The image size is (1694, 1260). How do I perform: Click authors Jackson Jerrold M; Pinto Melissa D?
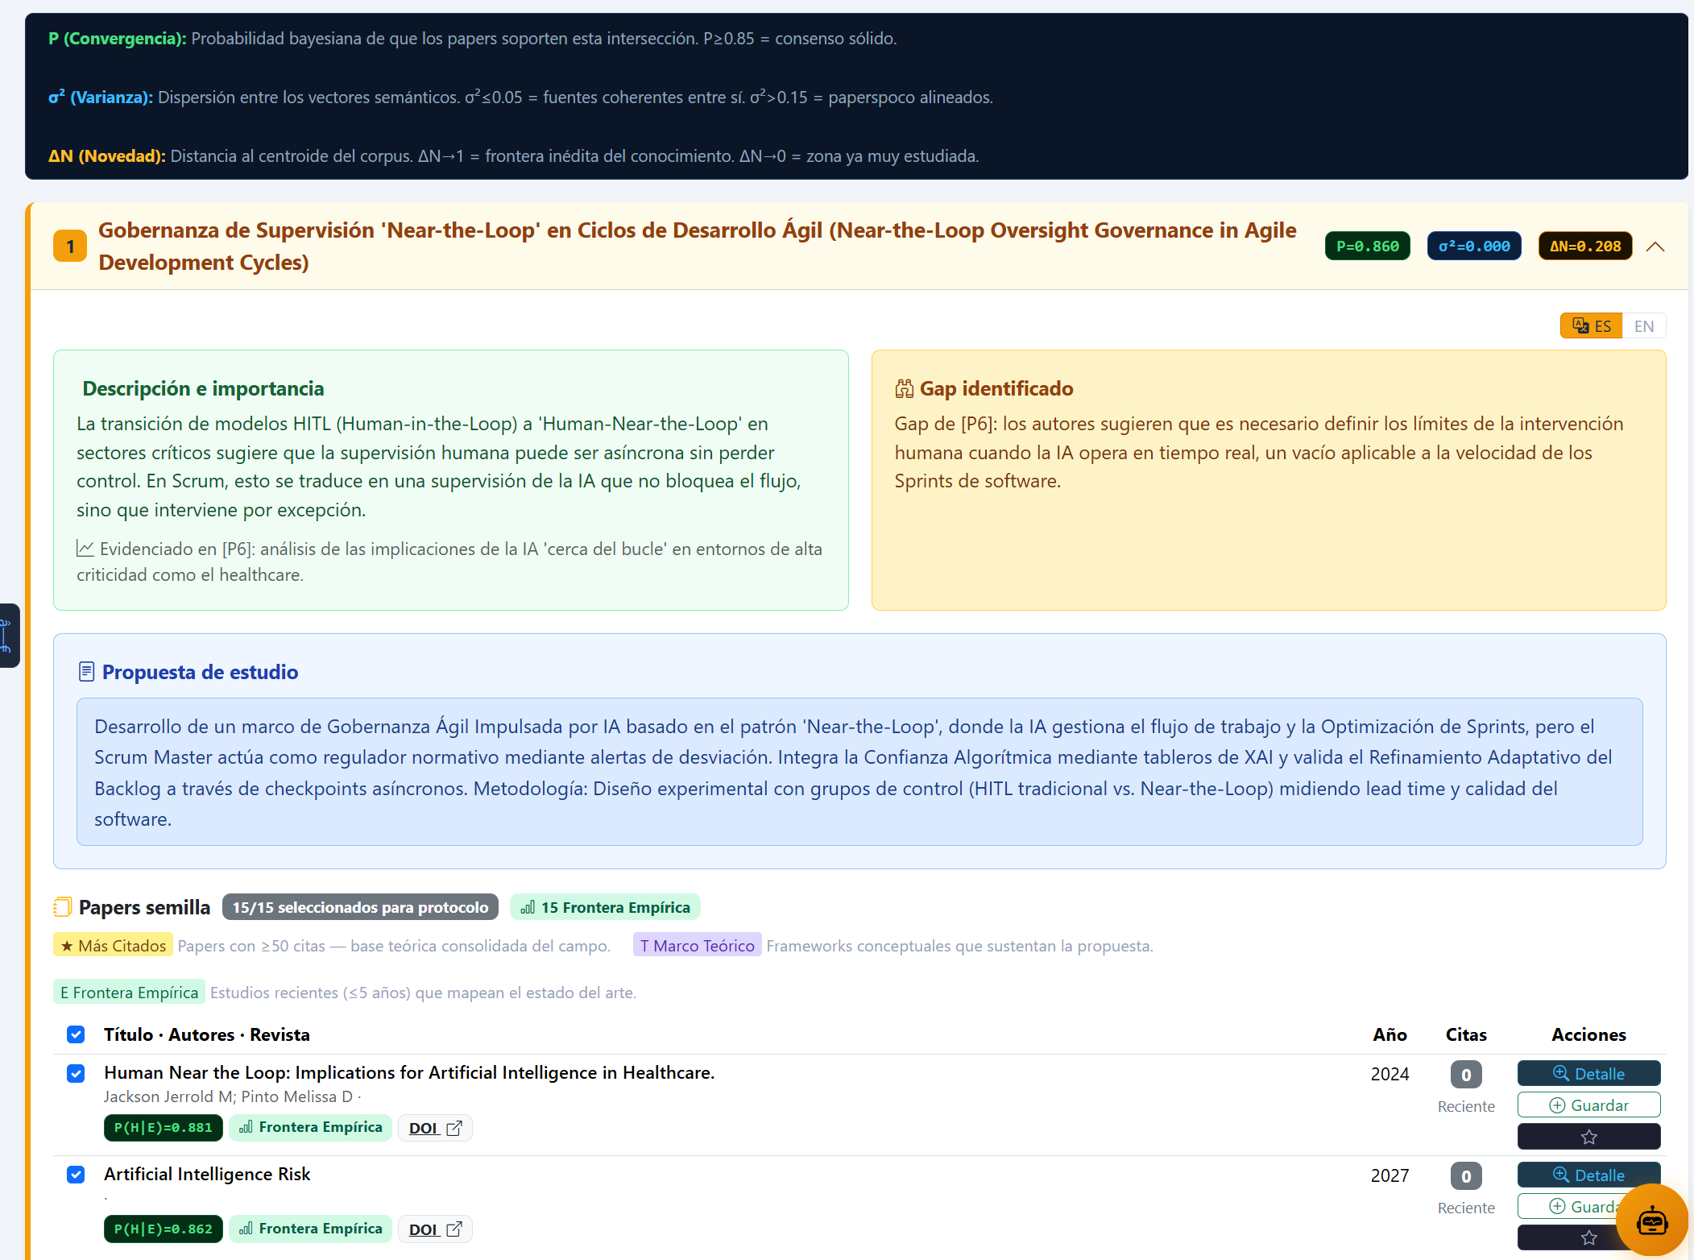click(228, 1097)
